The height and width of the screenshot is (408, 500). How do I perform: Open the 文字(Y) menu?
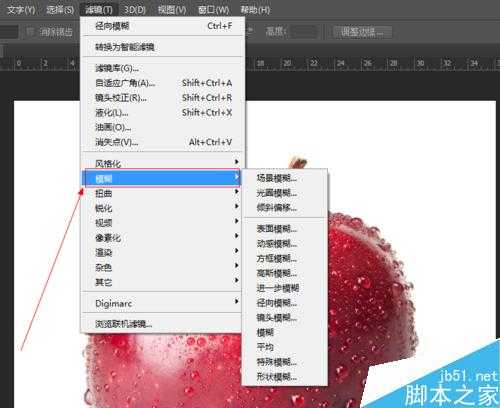pyautogui.click(x=21, y=9)
